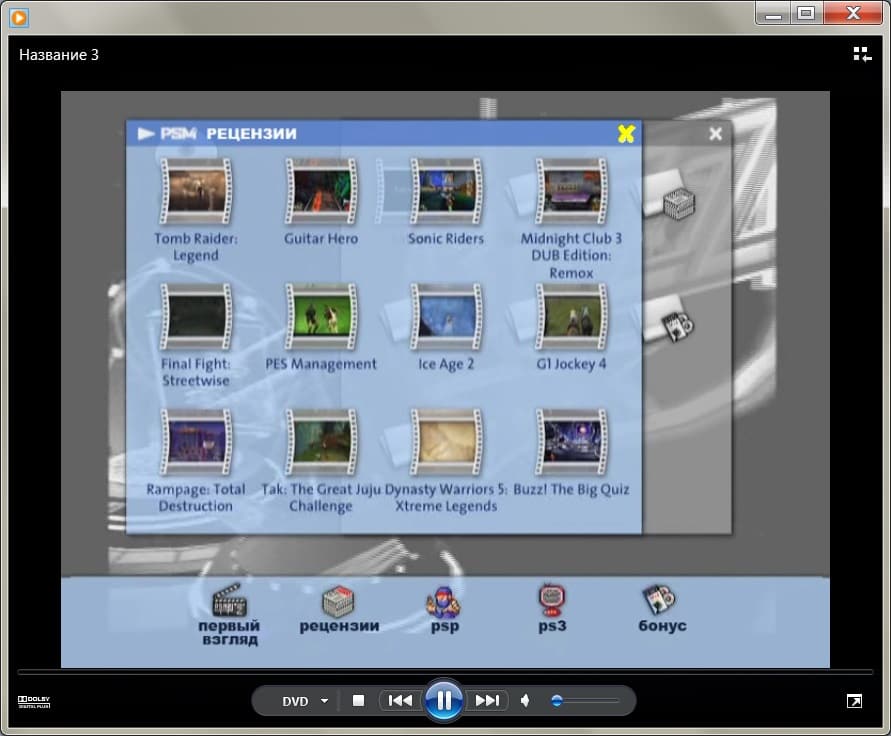Image resolution: width=891 pixels, height=736 pixels.
Task: Open the Guitar Hero review filmstrip icon
Action: coord(321,191)
